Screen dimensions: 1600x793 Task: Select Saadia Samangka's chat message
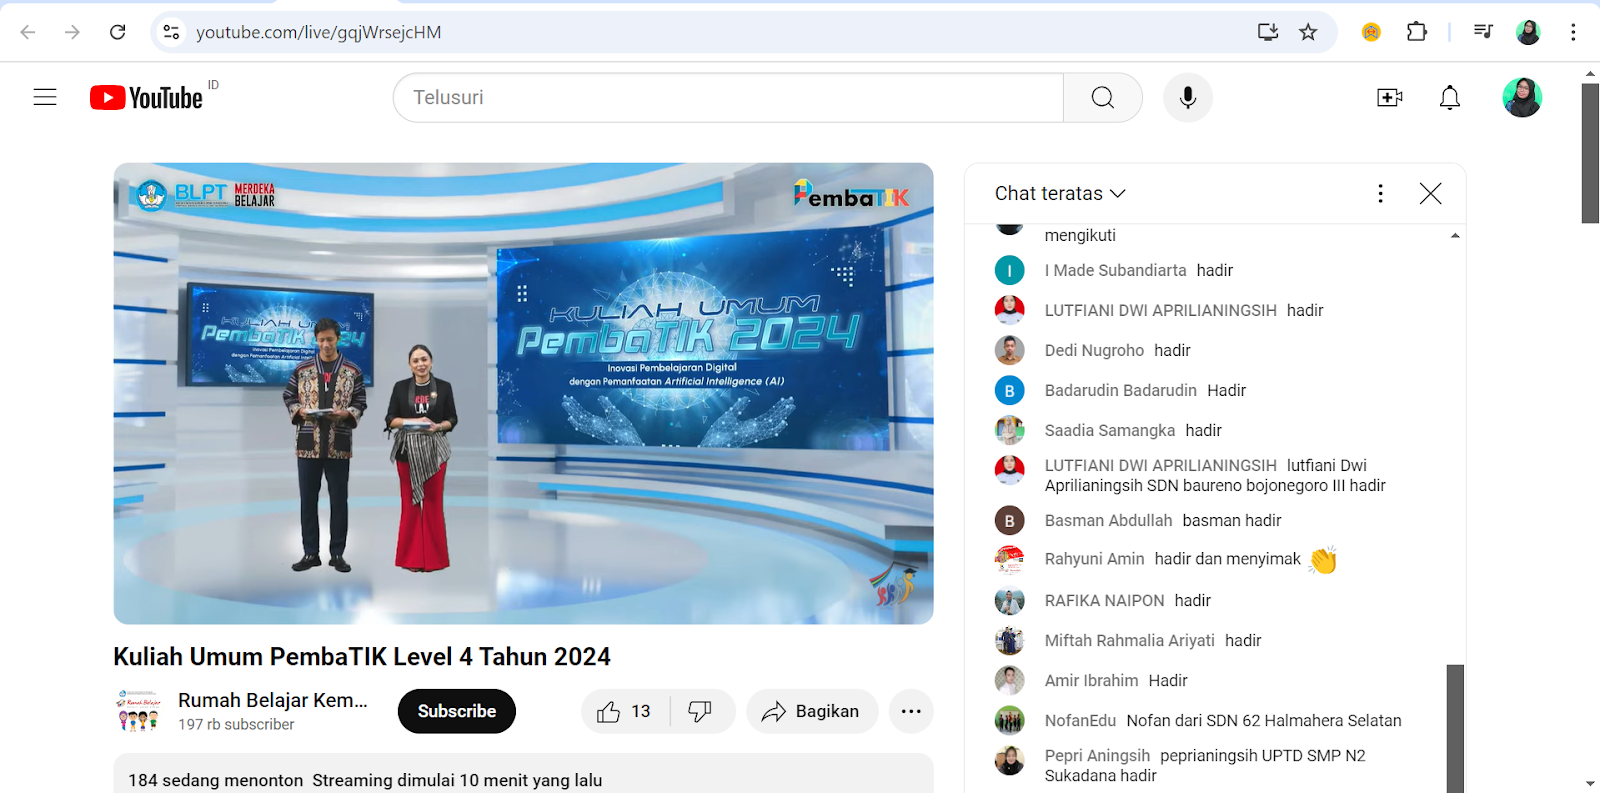[x=1203, y=430]
